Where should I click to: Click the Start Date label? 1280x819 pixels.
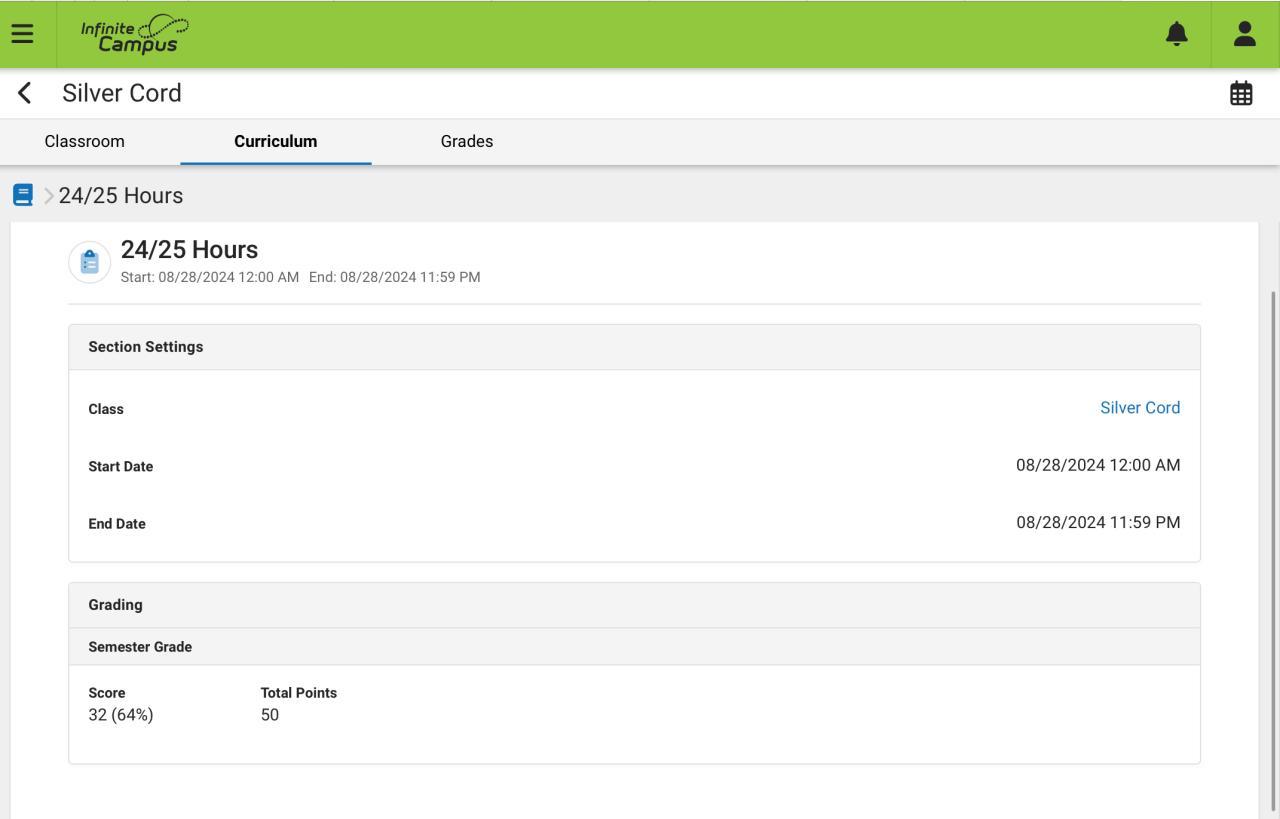(x=121, y=467)
